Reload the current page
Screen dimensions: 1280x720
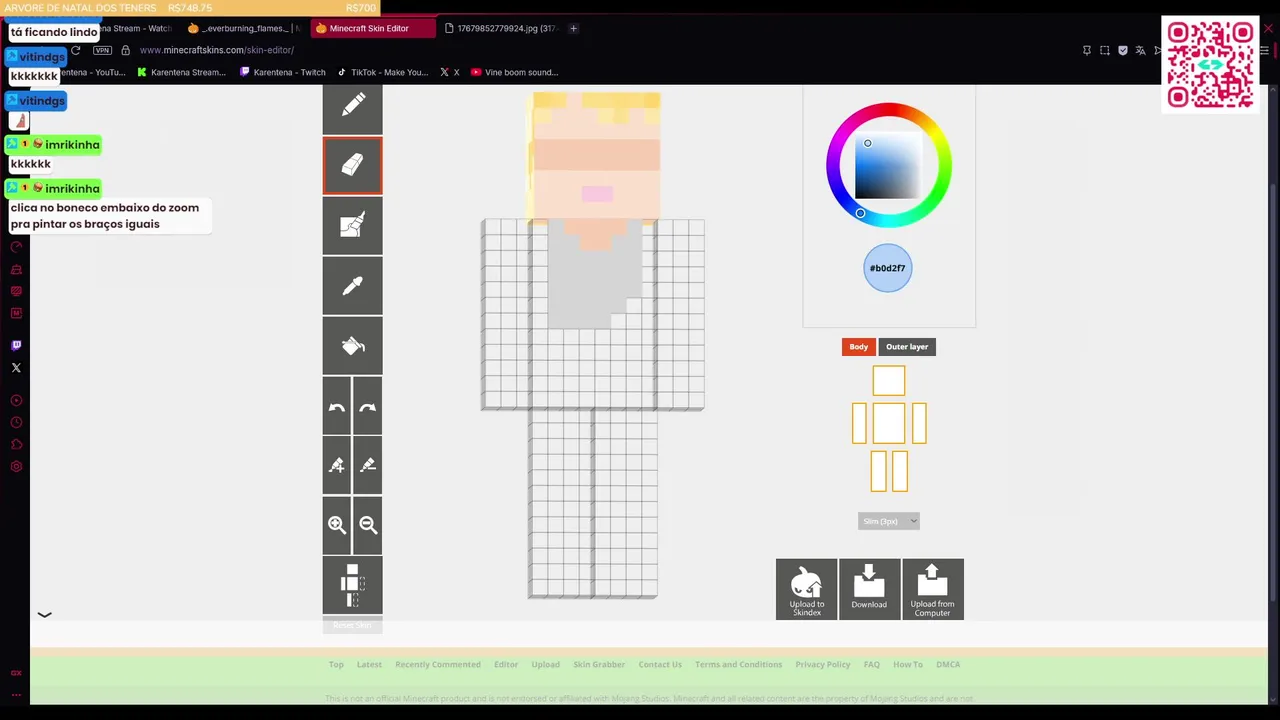tap(75, 50)
